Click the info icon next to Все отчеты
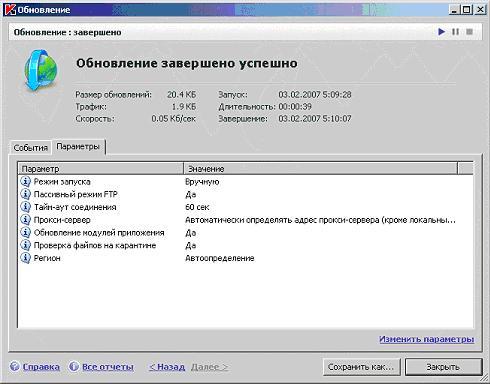The image size is (490, 384). pyautogui.click(x=74, y=367)
